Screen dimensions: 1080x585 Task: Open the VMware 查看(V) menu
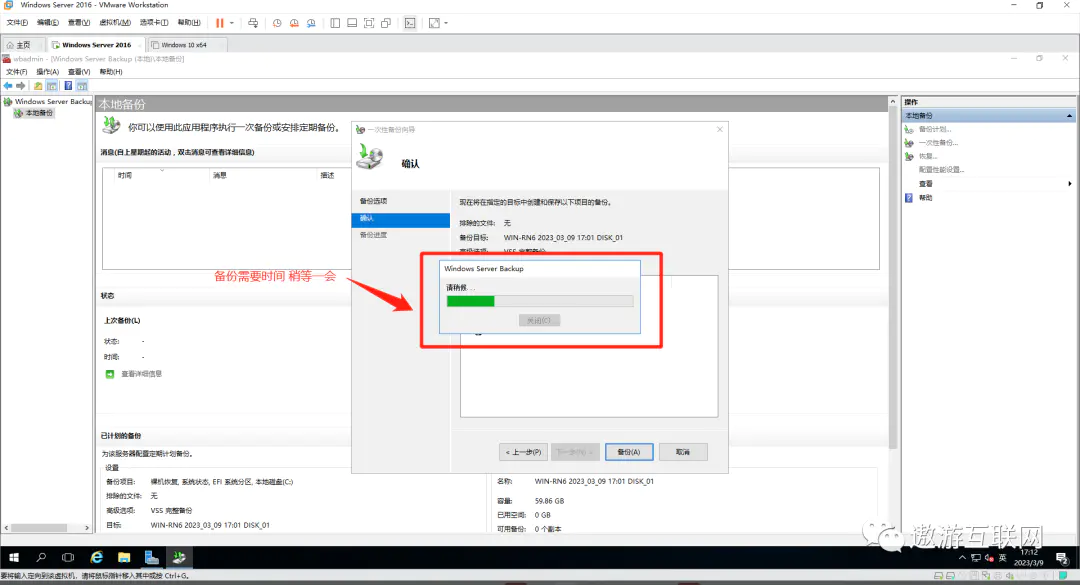point(79,23)
